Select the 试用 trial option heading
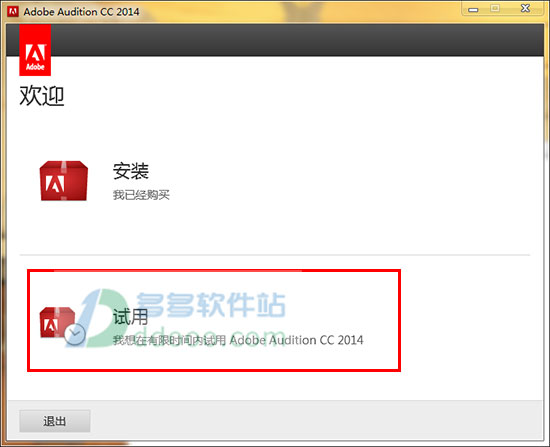Screen dimensions: 550x447 pos(130,317)
